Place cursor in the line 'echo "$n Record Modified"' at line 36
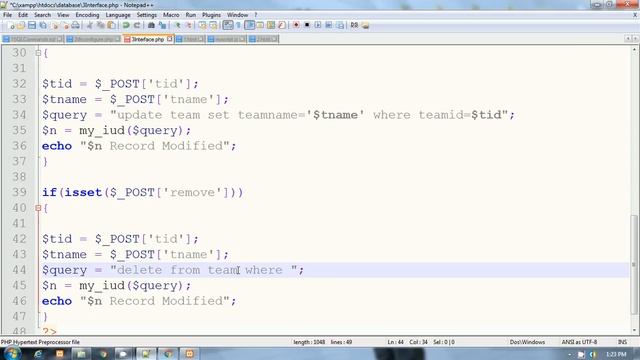Image resolution: width=640 pixels, height=360 pixels. point(139,146)
